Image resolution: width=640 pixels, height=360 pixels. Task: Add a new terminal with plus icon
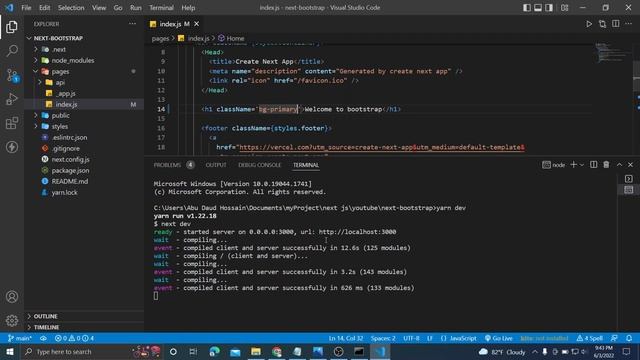click(x=573, y=164)
